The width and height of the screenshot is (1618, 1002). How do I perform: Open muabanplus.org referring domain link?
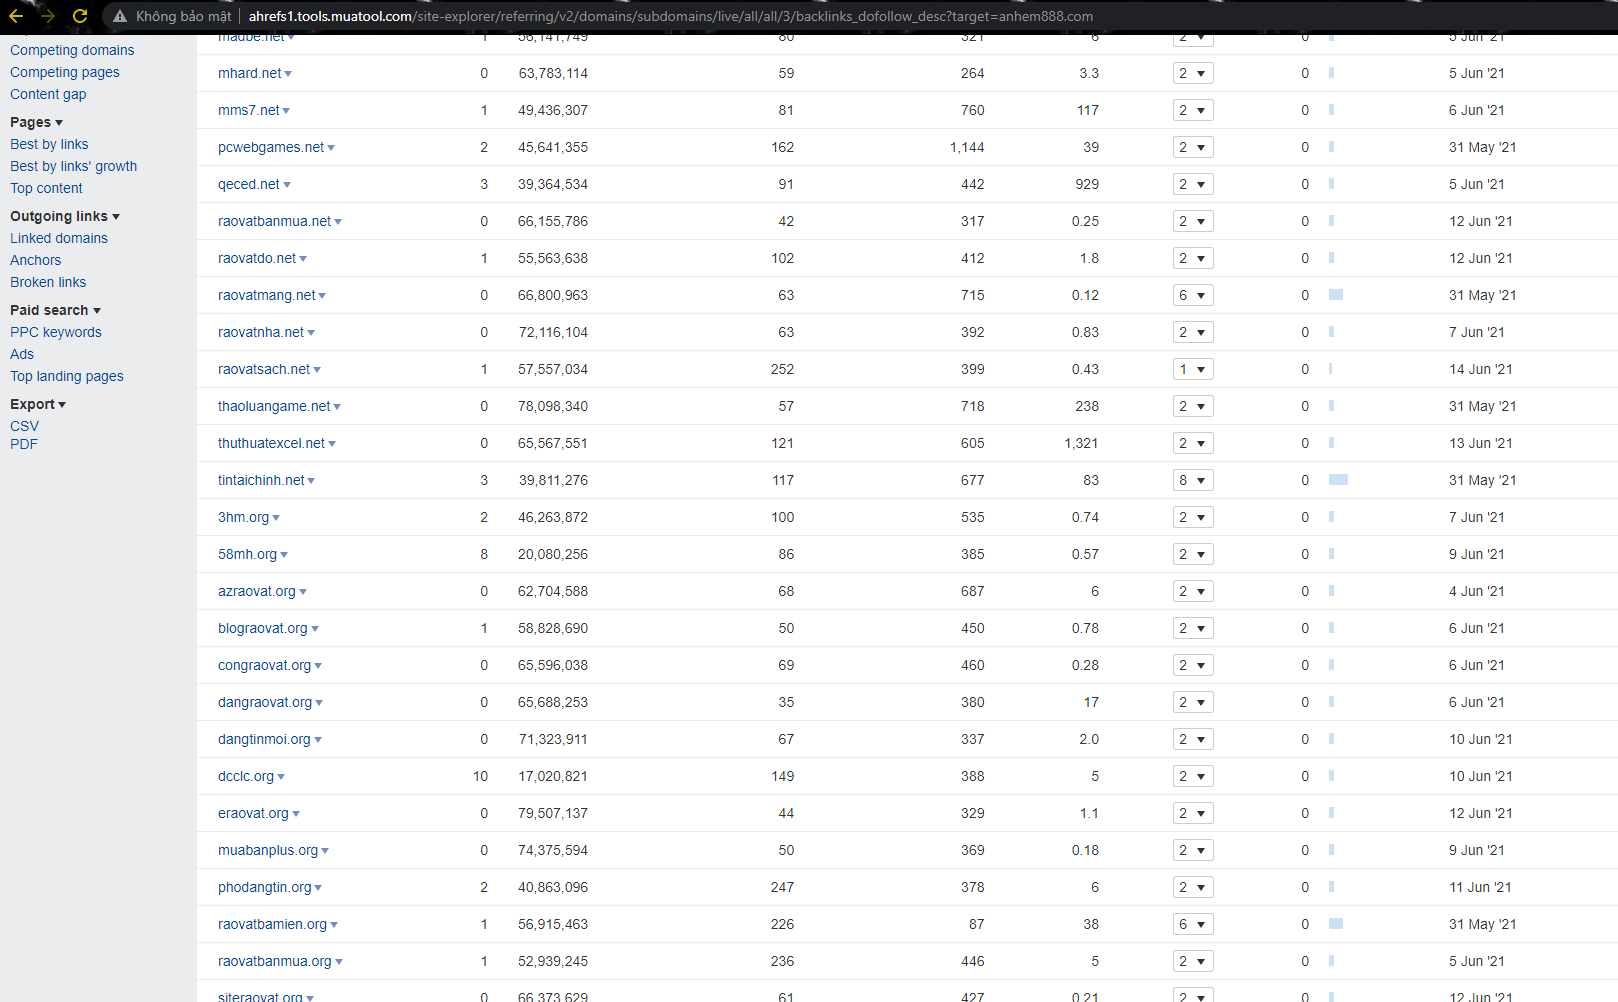(x=268, y=850)
